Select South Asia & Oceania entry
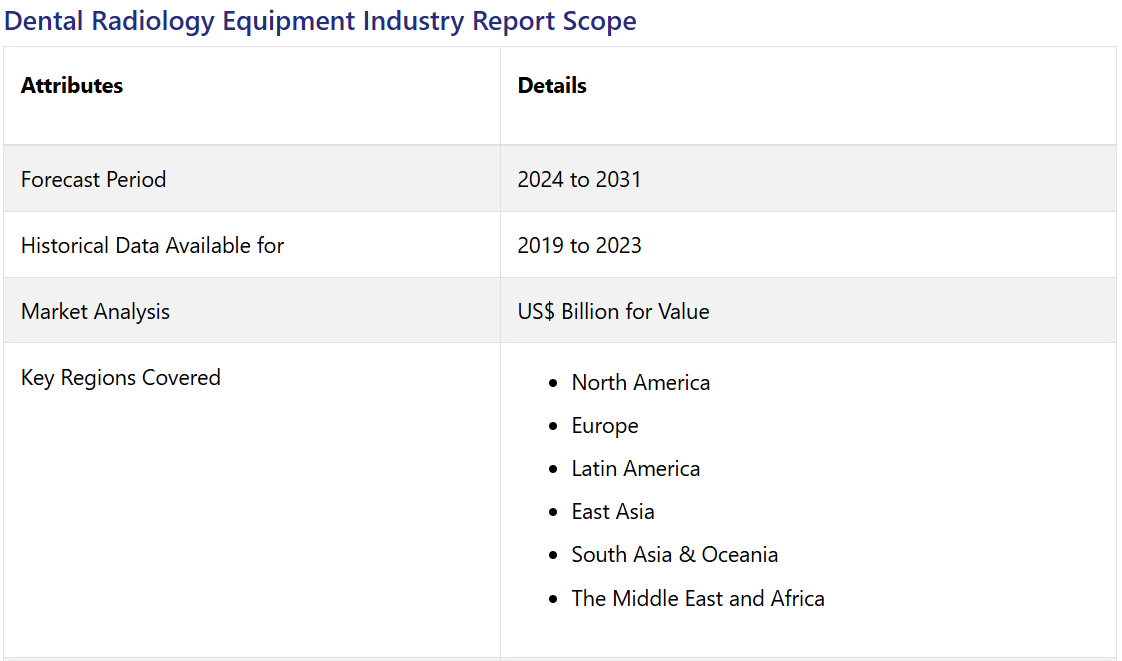 click(674, 555)
